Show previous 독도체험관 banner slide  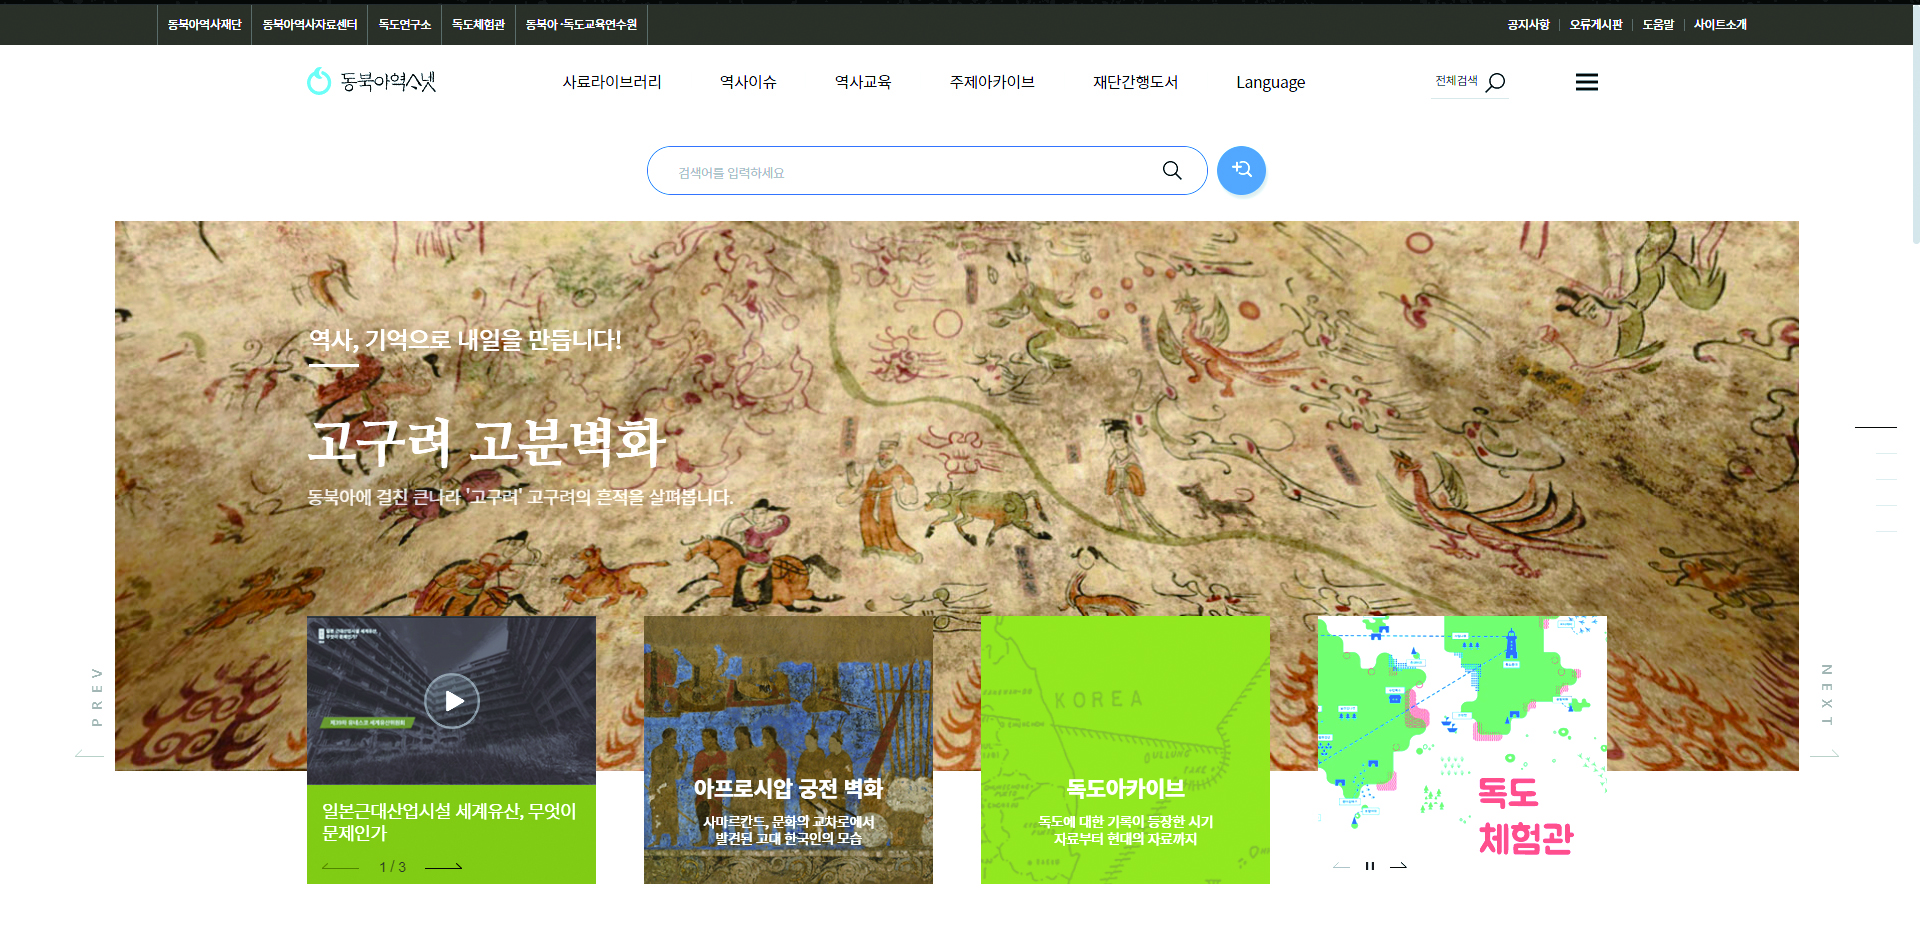coord(1341,866)
